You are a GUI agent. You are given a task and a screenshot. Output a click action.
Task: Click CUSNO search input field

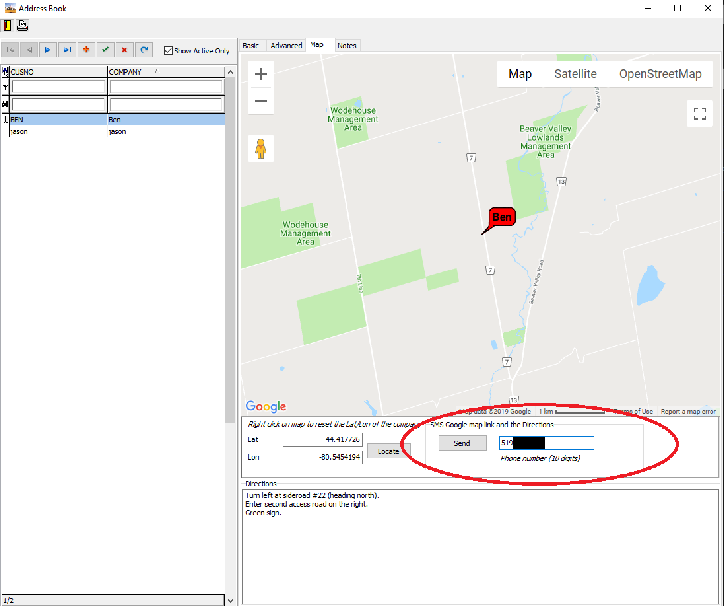click(x=59, y=104)
